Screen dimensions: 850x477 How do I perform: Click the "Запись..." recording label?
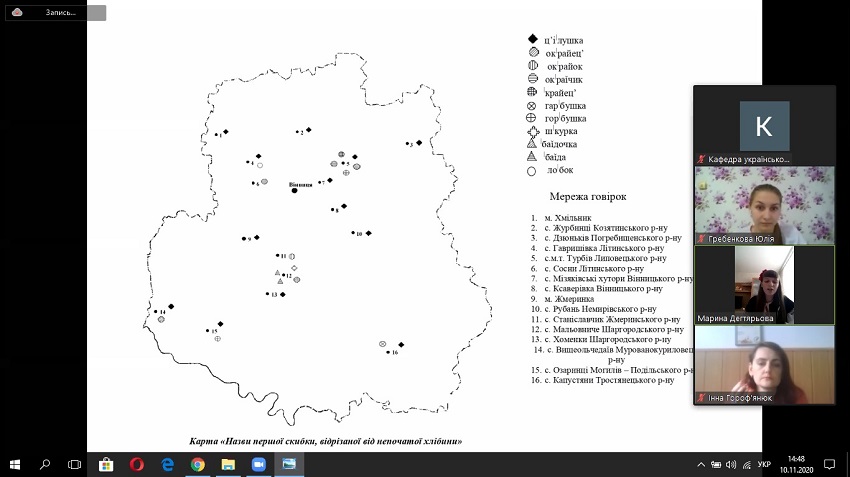(60, 12)
